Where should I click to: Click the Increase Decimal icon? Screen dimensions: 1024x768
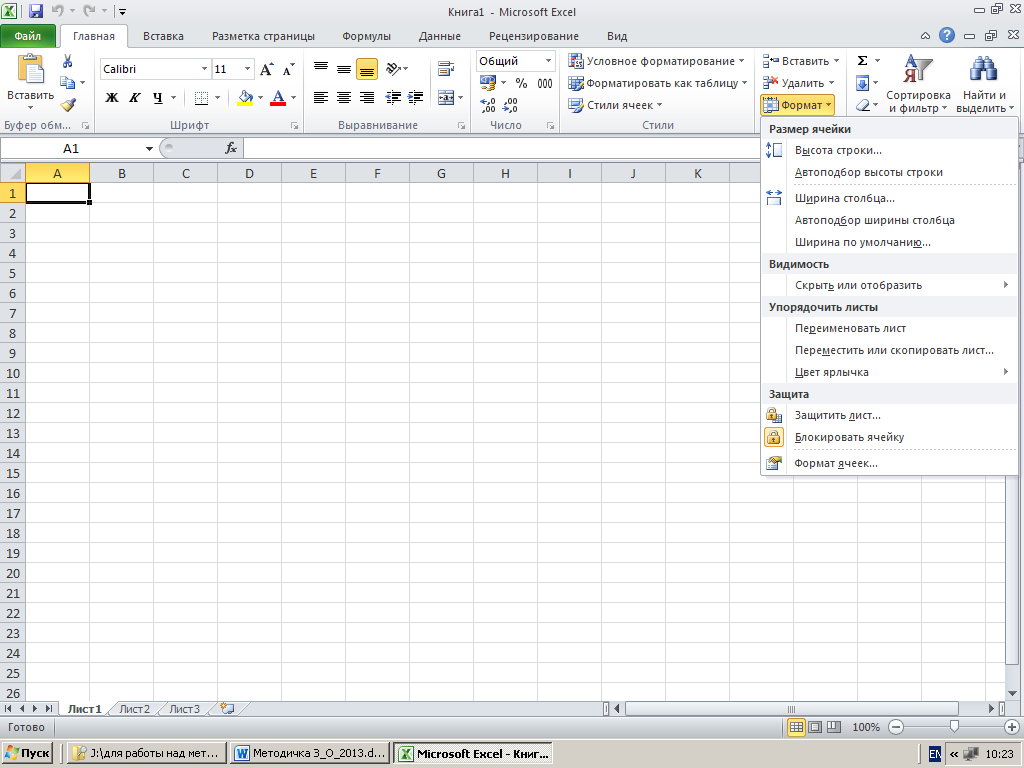point(488,105)
